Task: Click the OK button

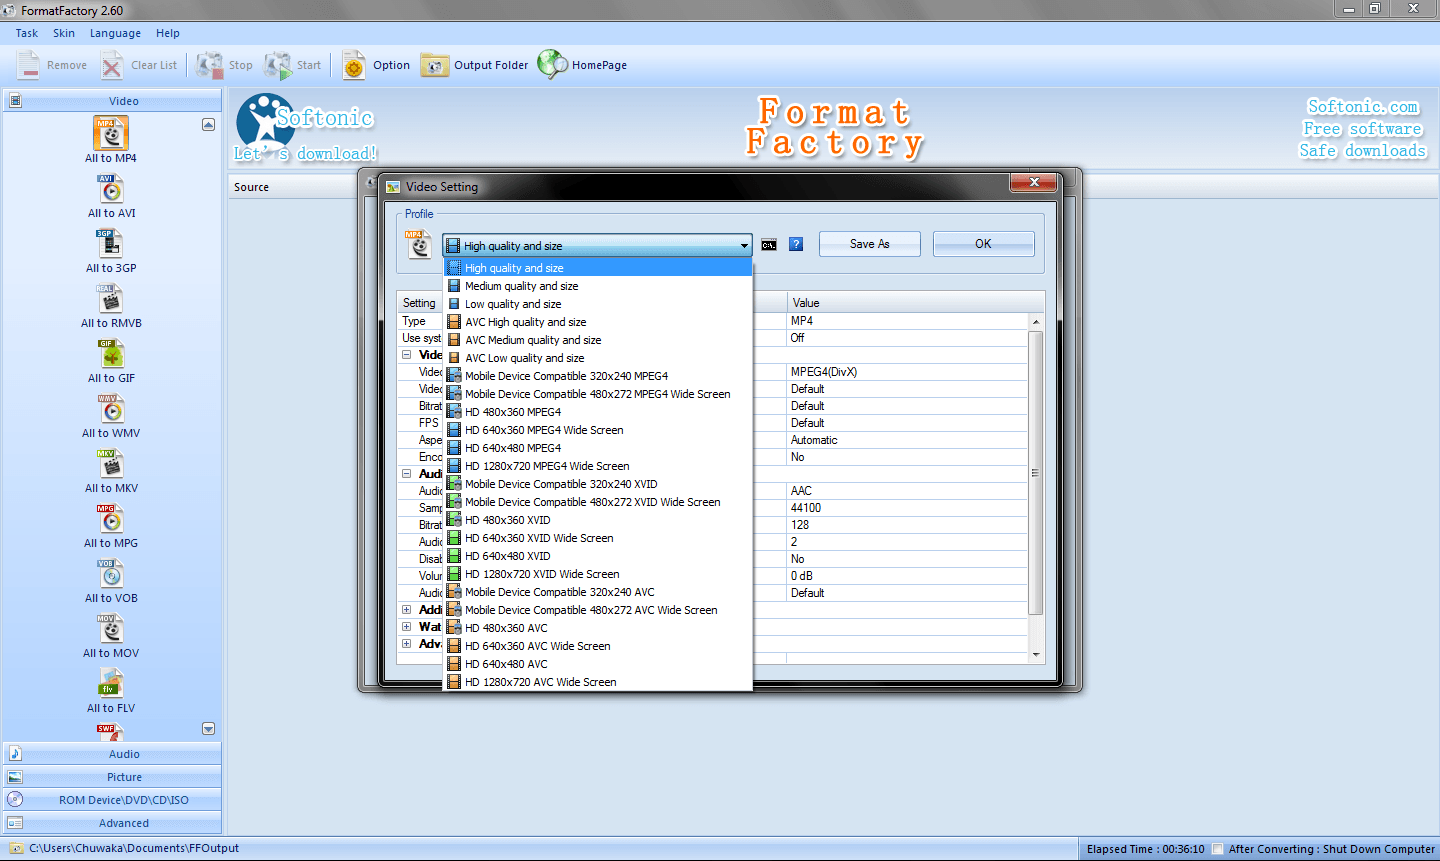Action: coord(983,243)
